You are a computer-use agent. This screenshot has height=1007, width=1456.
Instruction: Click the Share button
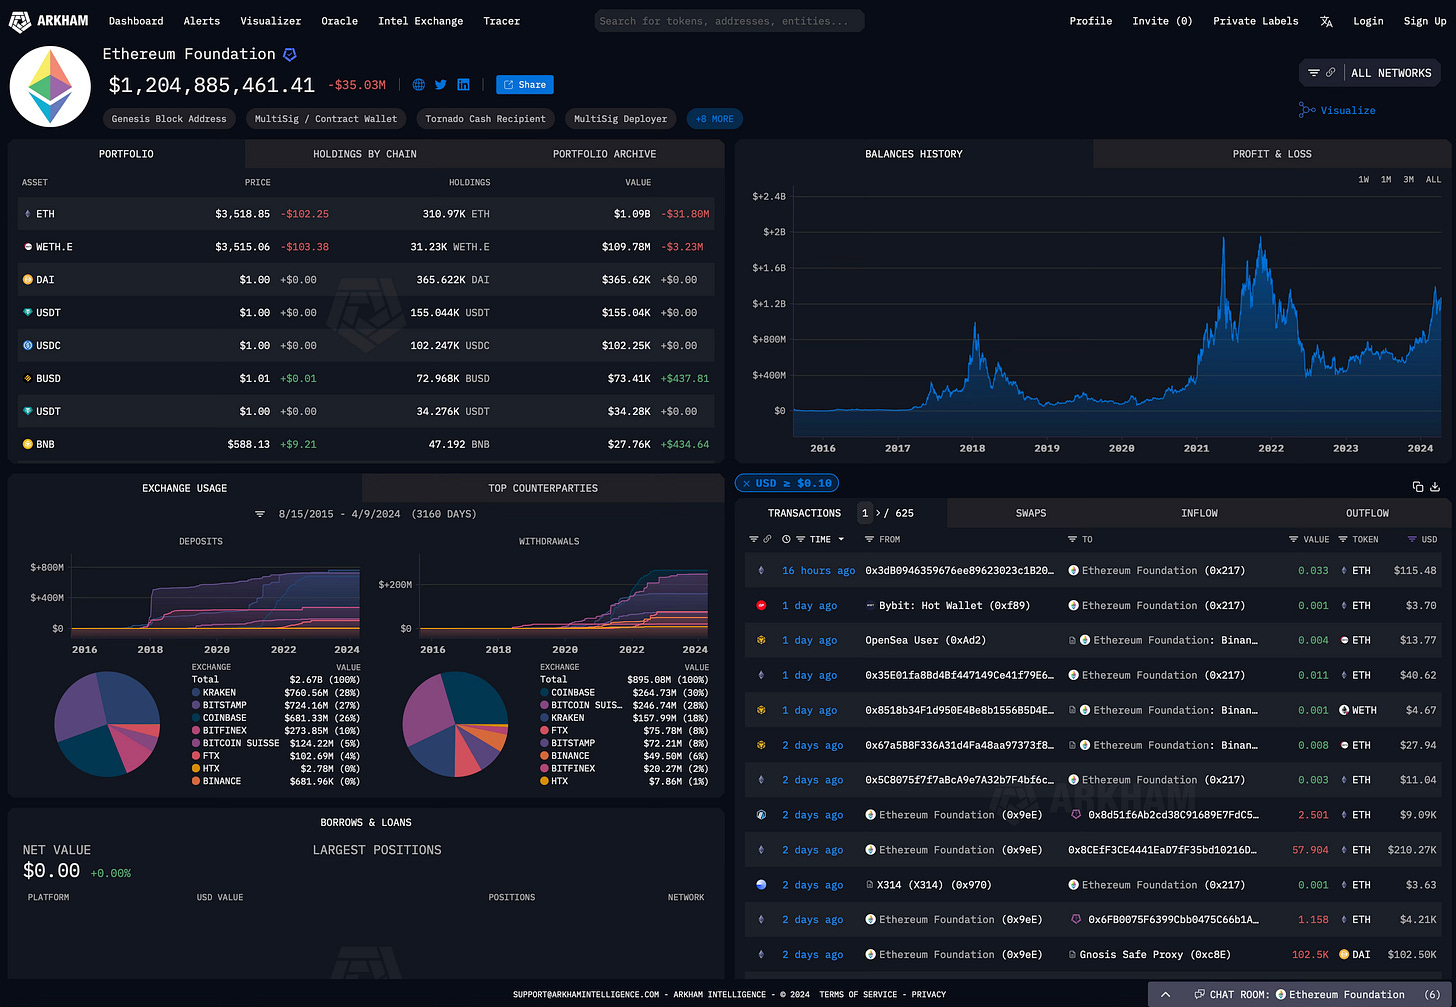(x=525, y=85)
